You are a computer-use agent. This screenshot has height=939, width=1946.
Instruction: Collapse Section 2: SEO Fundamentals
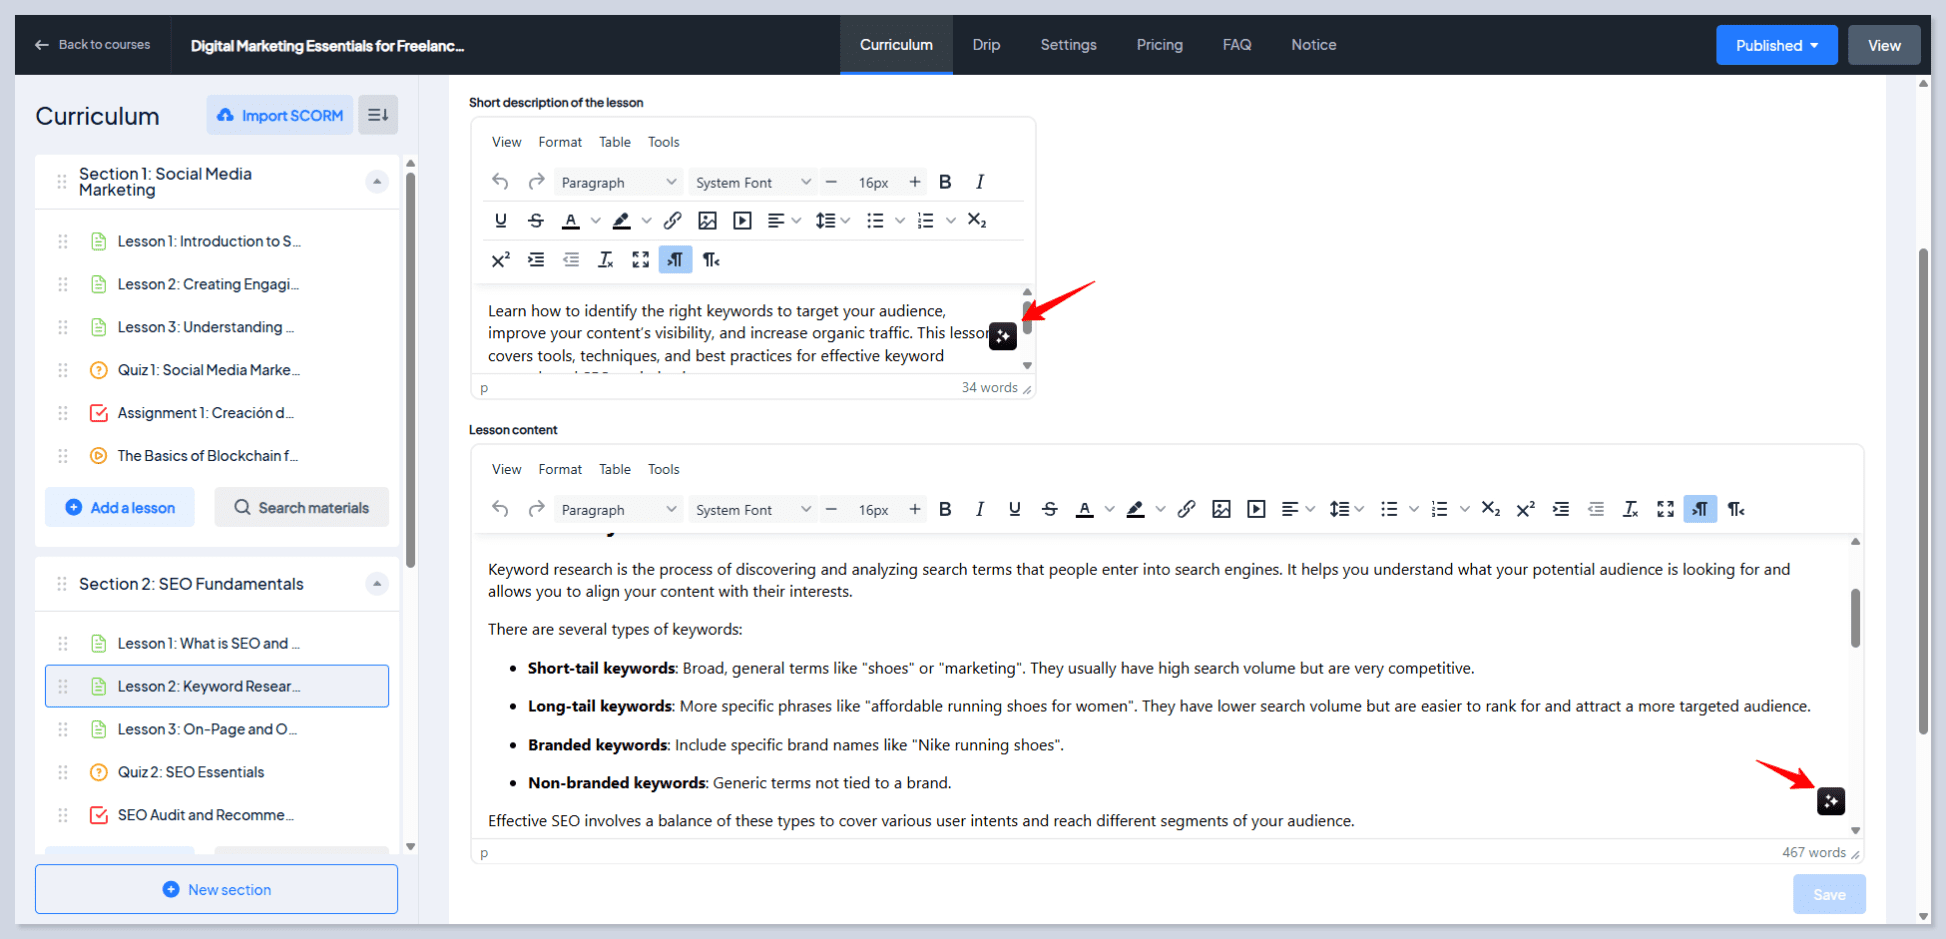click(x=377, y=584)
